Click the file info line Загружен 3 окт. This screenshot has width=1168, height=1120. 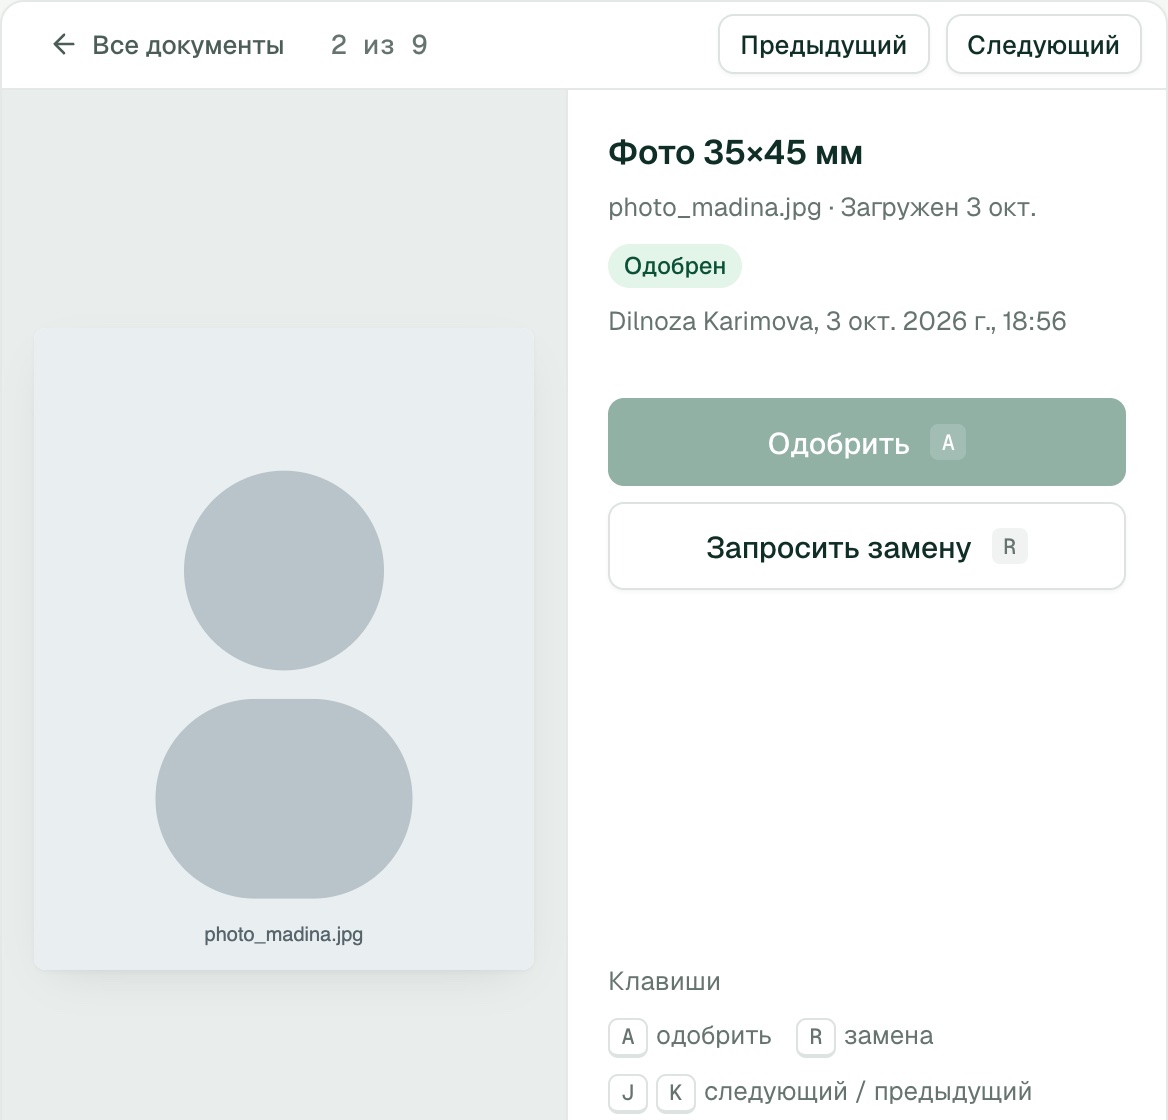coord(822,208)
